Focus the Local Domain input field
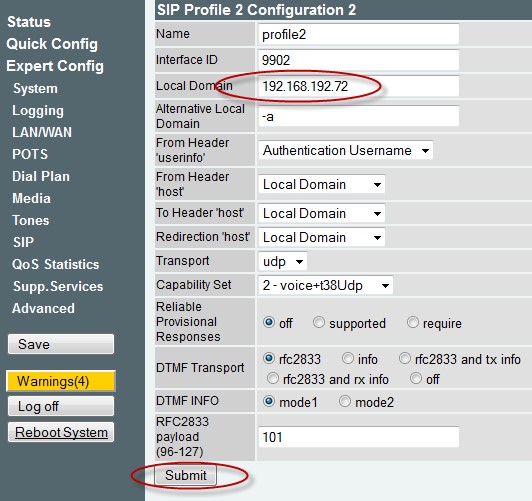Viewport: 532px width, 501px height. click(x=358, y=86)
